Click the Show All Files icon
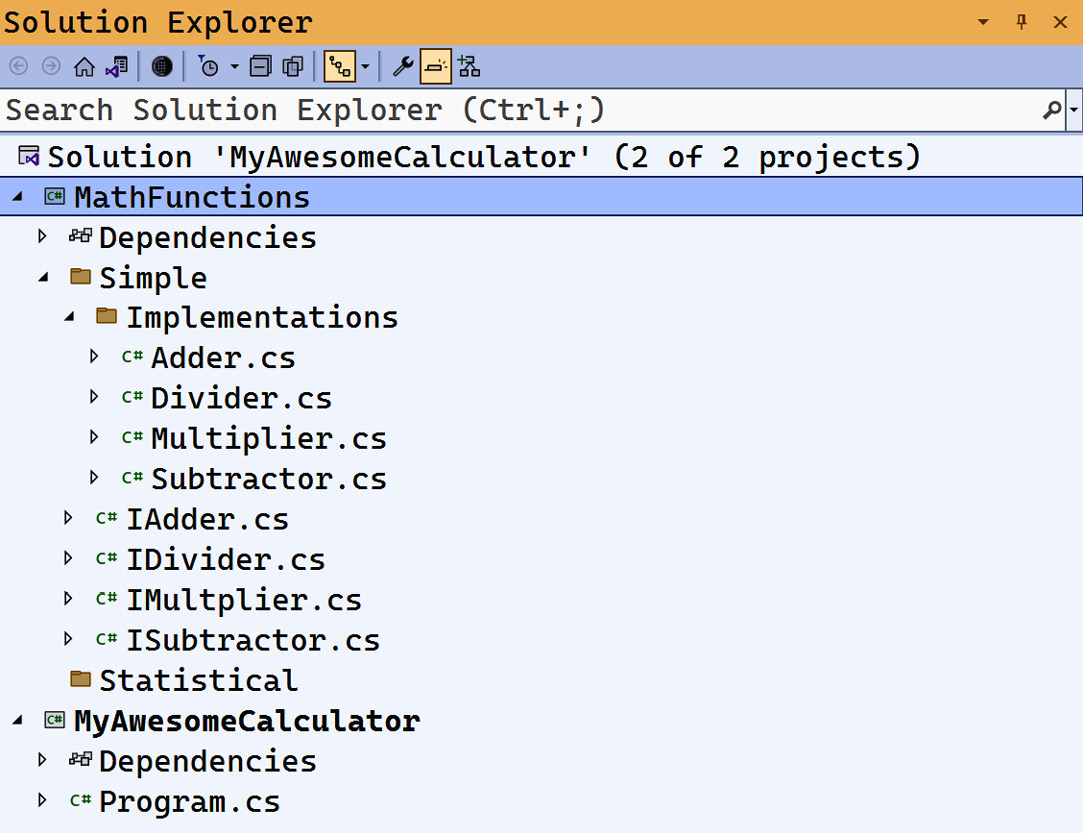This screenshot has width=1083, height=833. [x=293, y=67]
